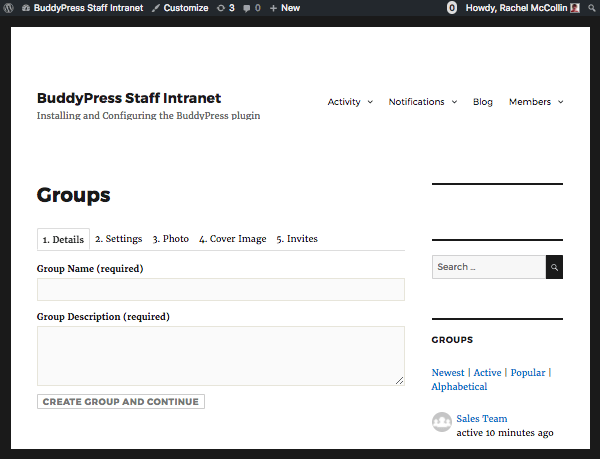Viewport: 600px width, 459px height.
Task: Expand the Members submenu chevron
Action: 560,102
